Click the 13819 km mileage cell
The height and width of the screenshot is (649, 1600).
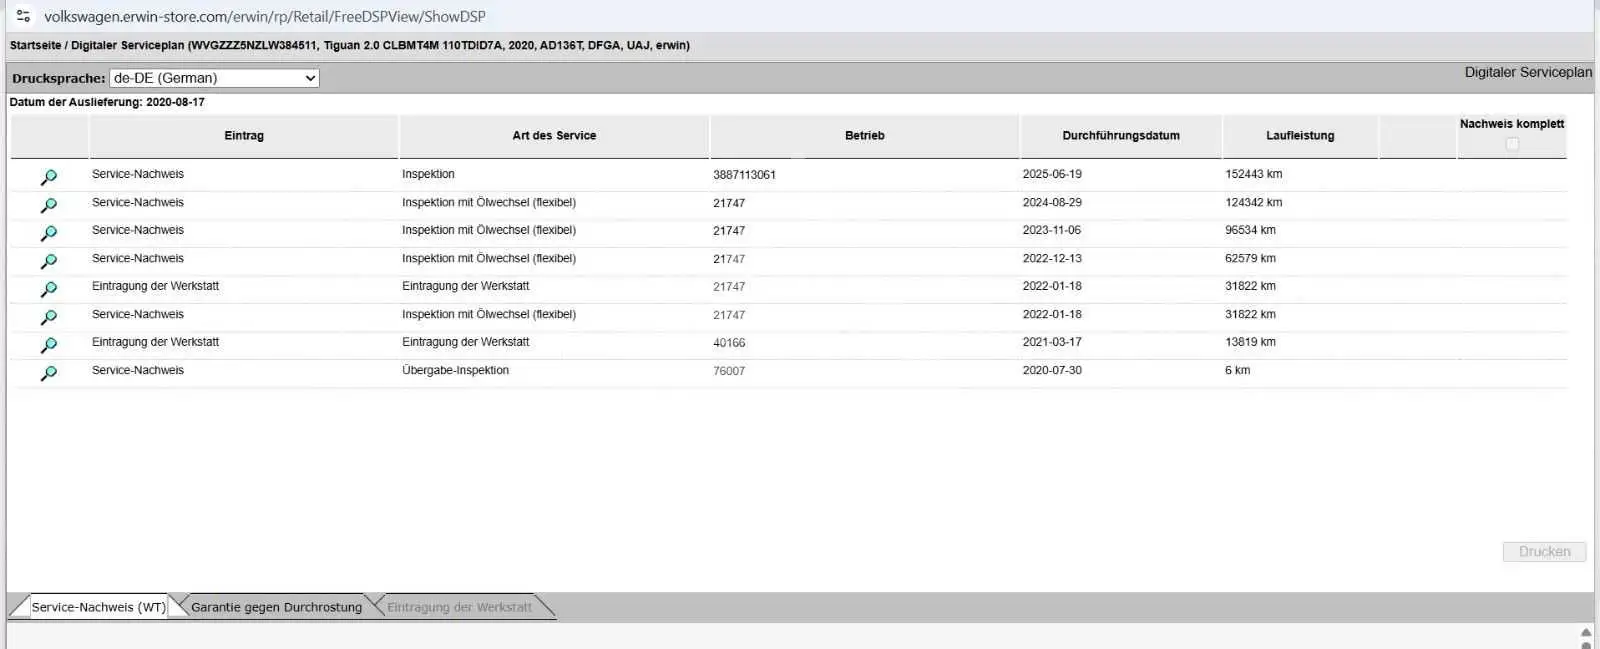tap(1251, 342)
